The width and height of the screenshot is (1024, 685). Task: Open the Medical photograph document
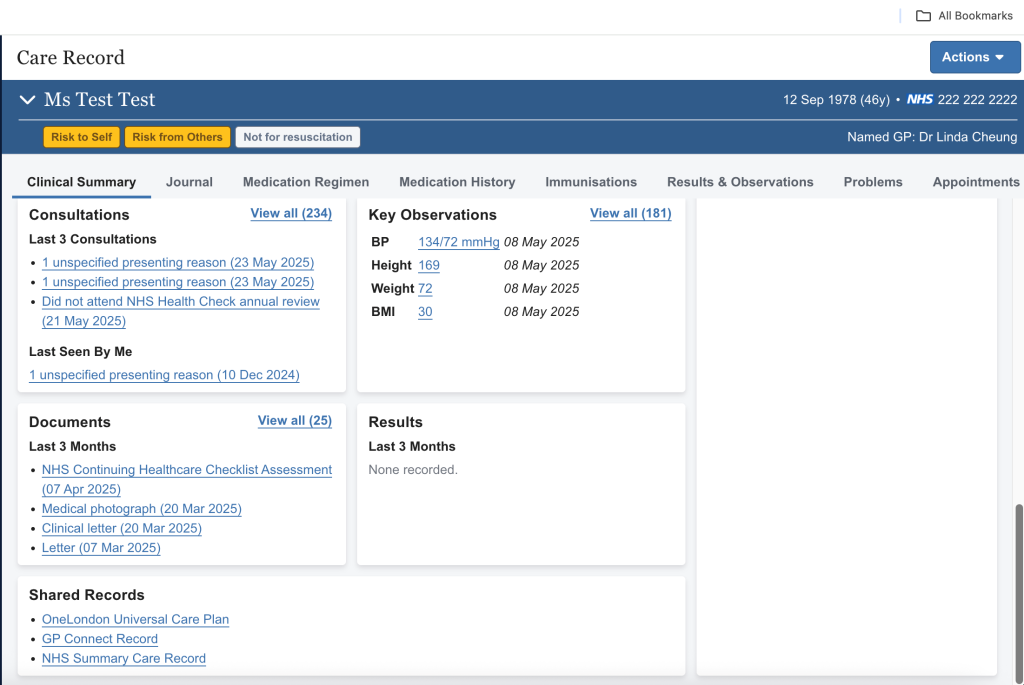tap(141, 509)
